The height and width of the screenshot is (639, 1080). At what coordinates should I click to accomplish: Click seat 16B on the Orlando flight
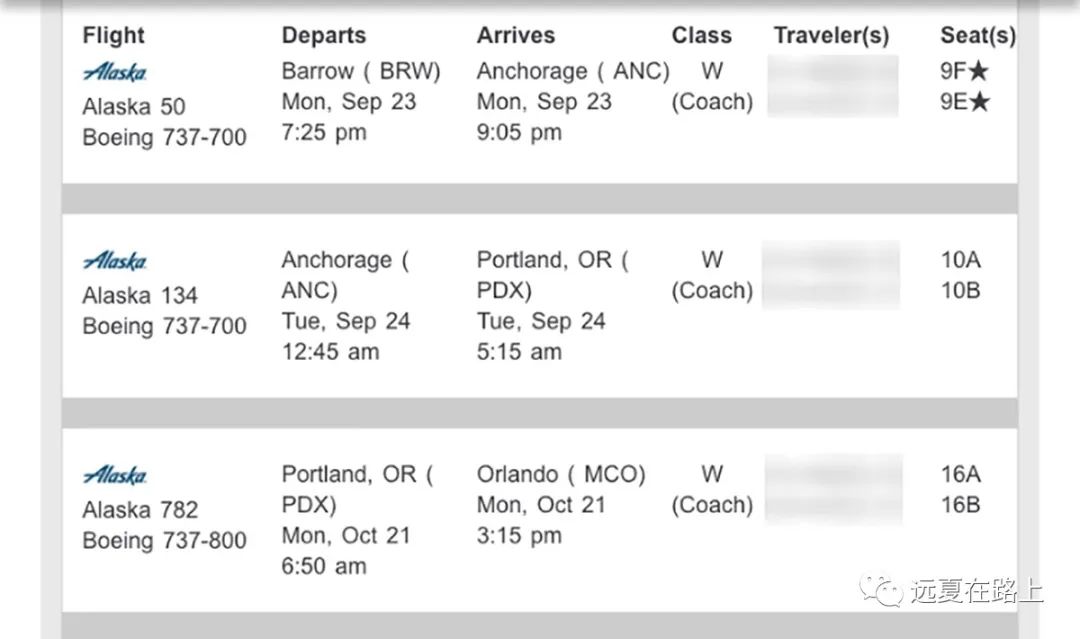pyautogui.click(x=961, y=505)
